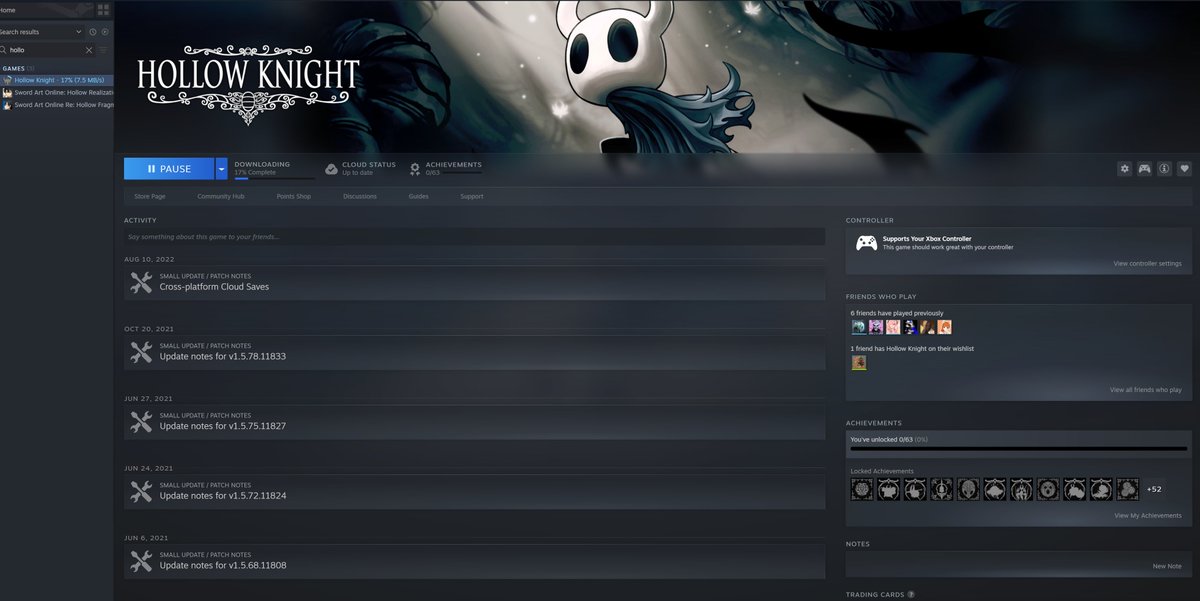The width and height of the screenshot is (1200, 601).
Task: Open Update notes for v1.5.72.11824
Action: point(474,492)
